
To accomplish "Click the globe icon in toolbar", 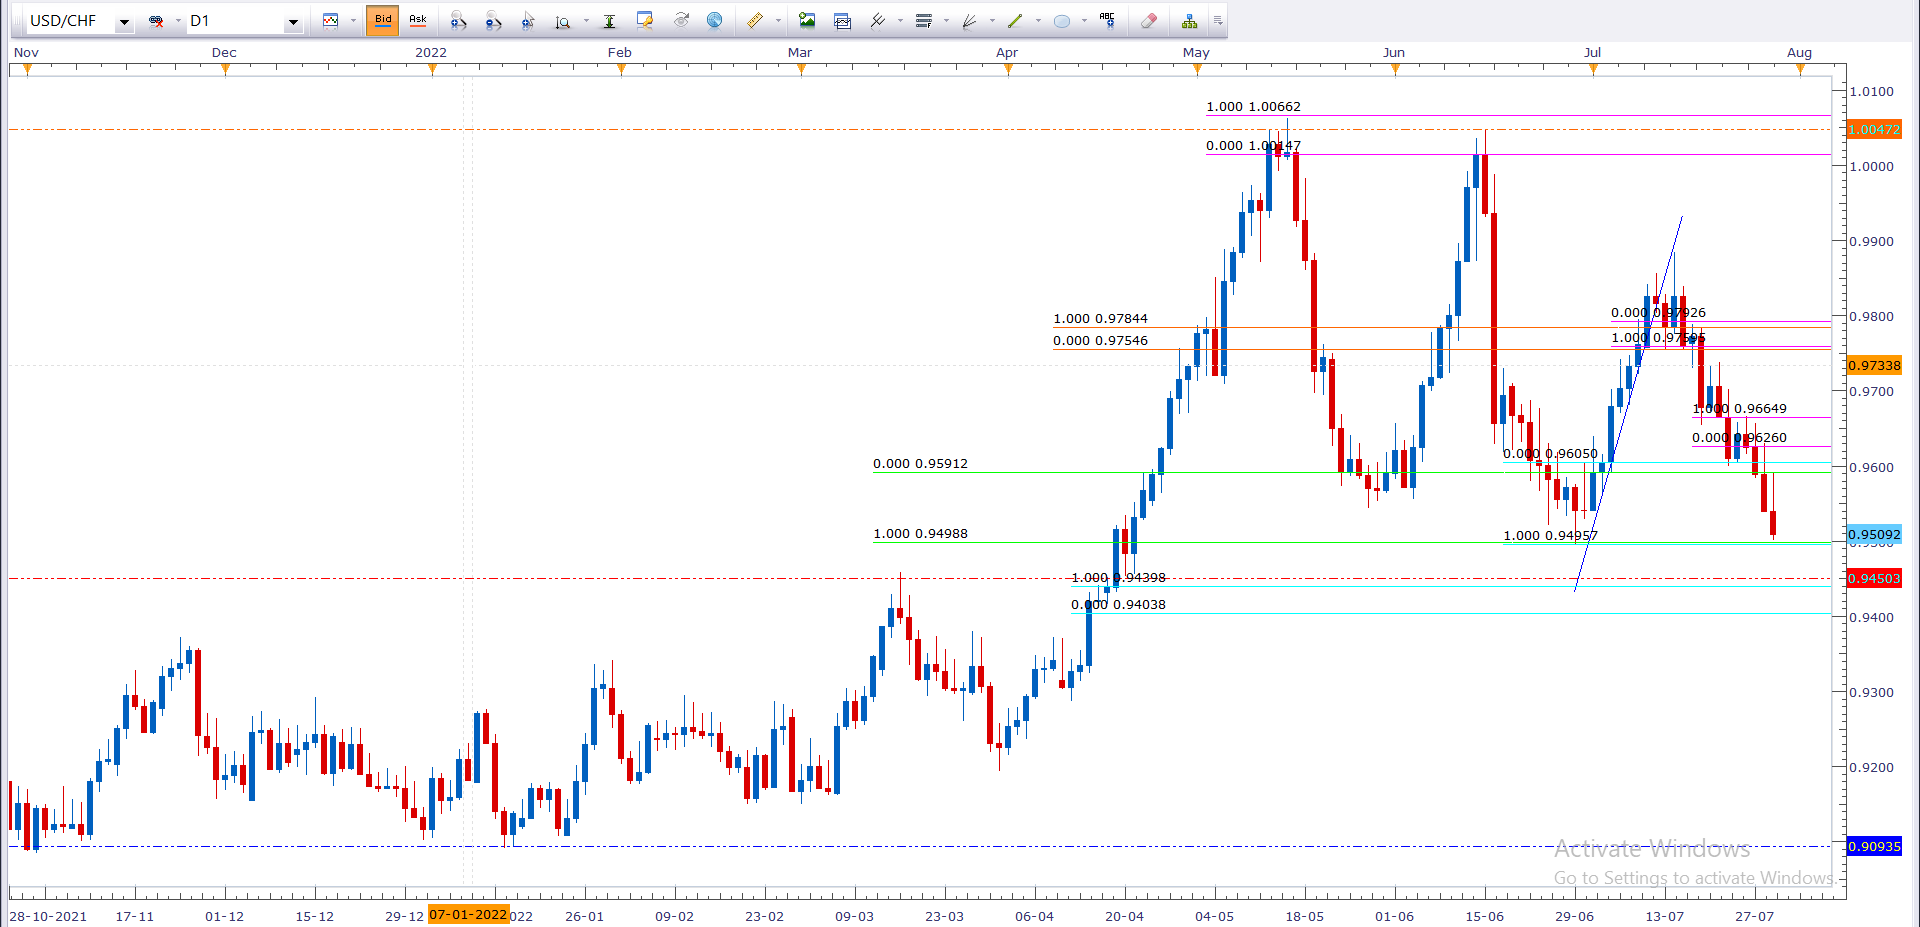I will pyautogui.click(x=715, y=21).
